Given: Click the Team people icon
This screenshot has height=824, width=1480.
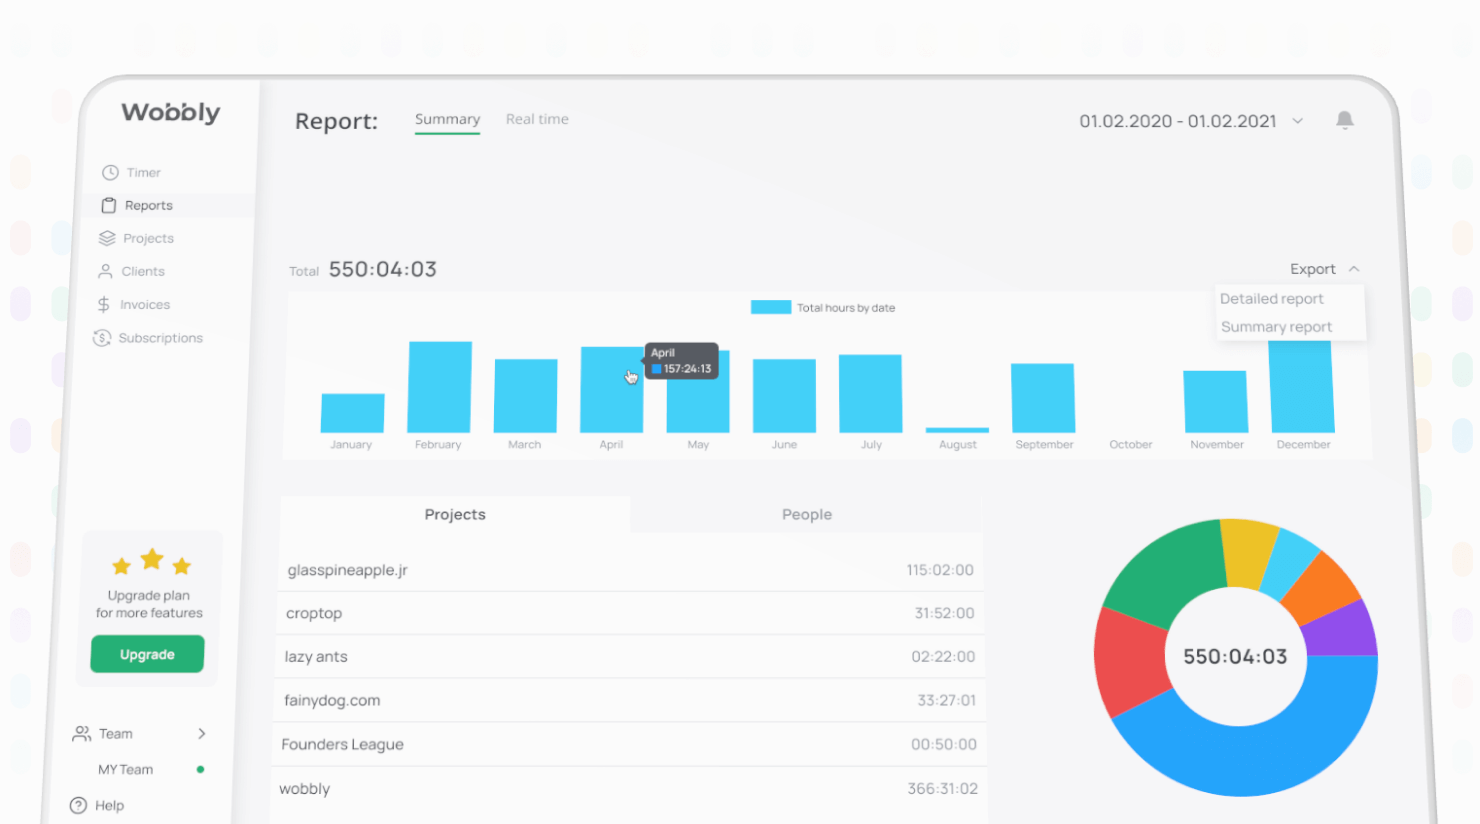Looking at the screenshot, I should click(81, 734).
